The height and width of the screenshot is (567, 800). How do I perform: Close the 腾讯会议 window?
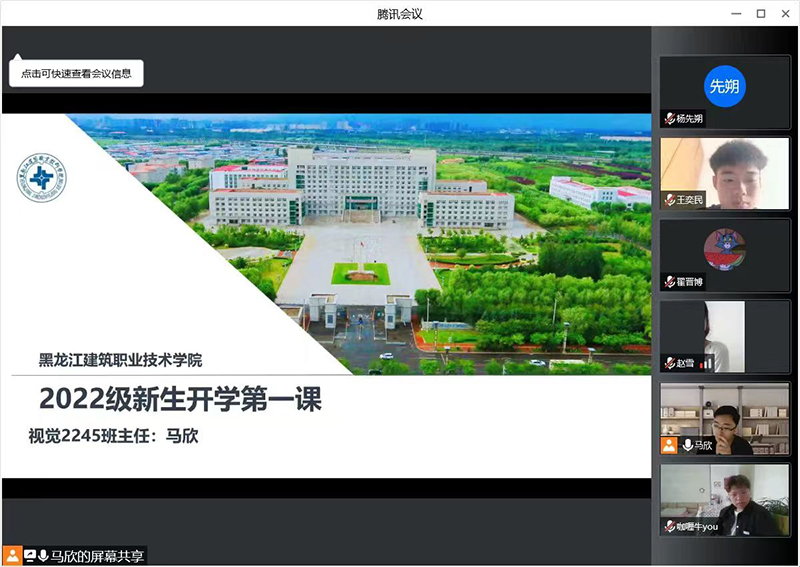(786, 14)
